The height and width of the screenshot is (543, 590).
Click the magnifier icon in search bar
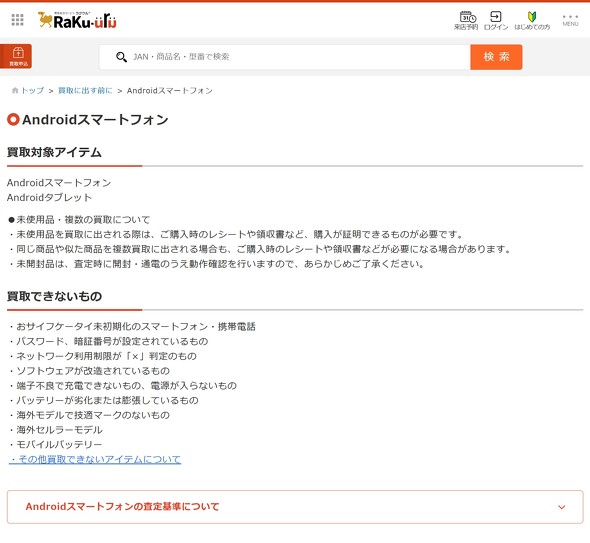[x=121, y=57]
